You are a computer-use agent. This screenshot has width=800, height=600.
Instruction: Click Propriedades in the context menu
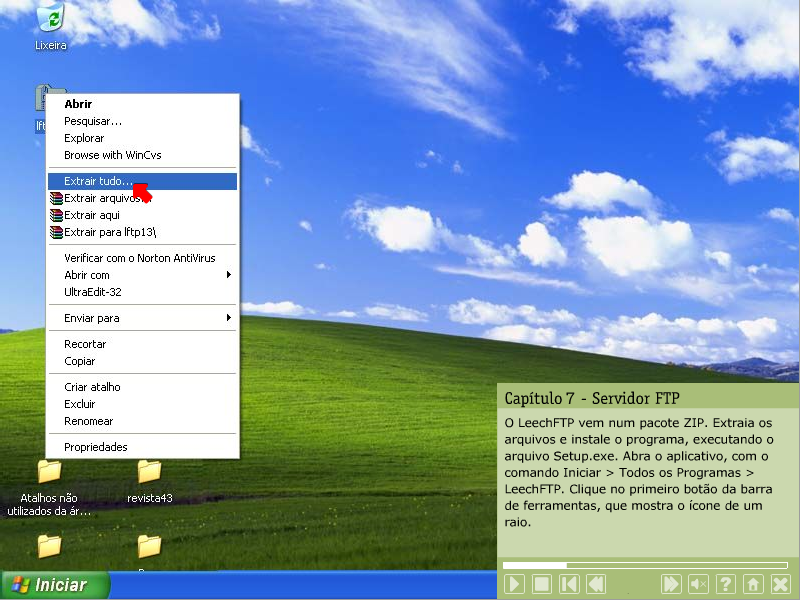96,447
